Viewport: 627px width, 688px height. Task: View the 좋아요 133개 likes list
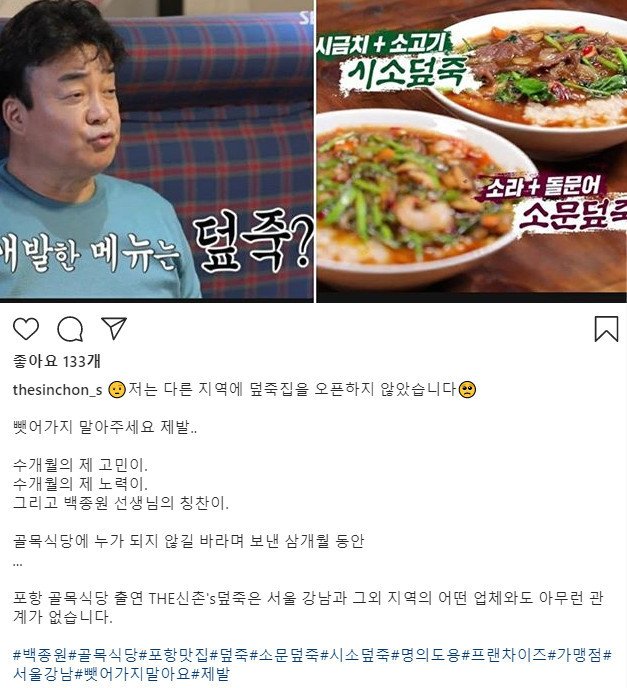(57, 362)
